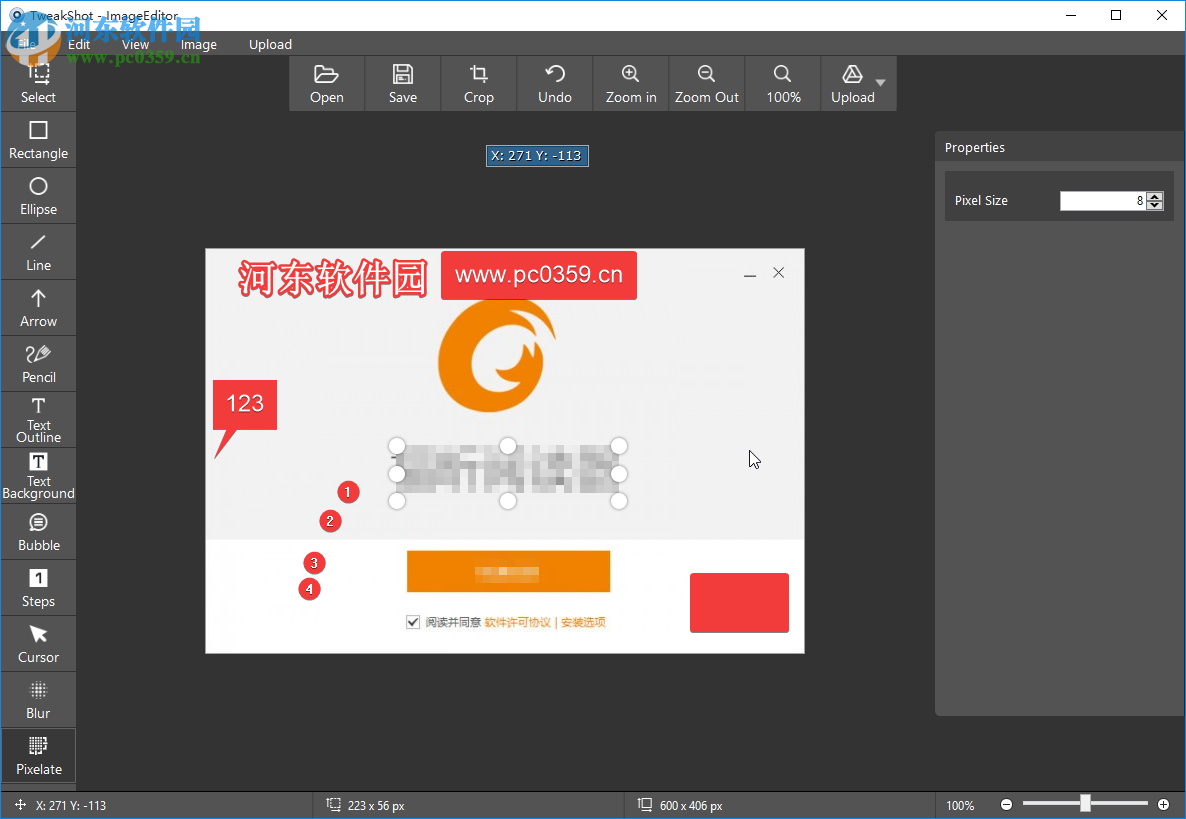Select the Pencil tool

38,363
